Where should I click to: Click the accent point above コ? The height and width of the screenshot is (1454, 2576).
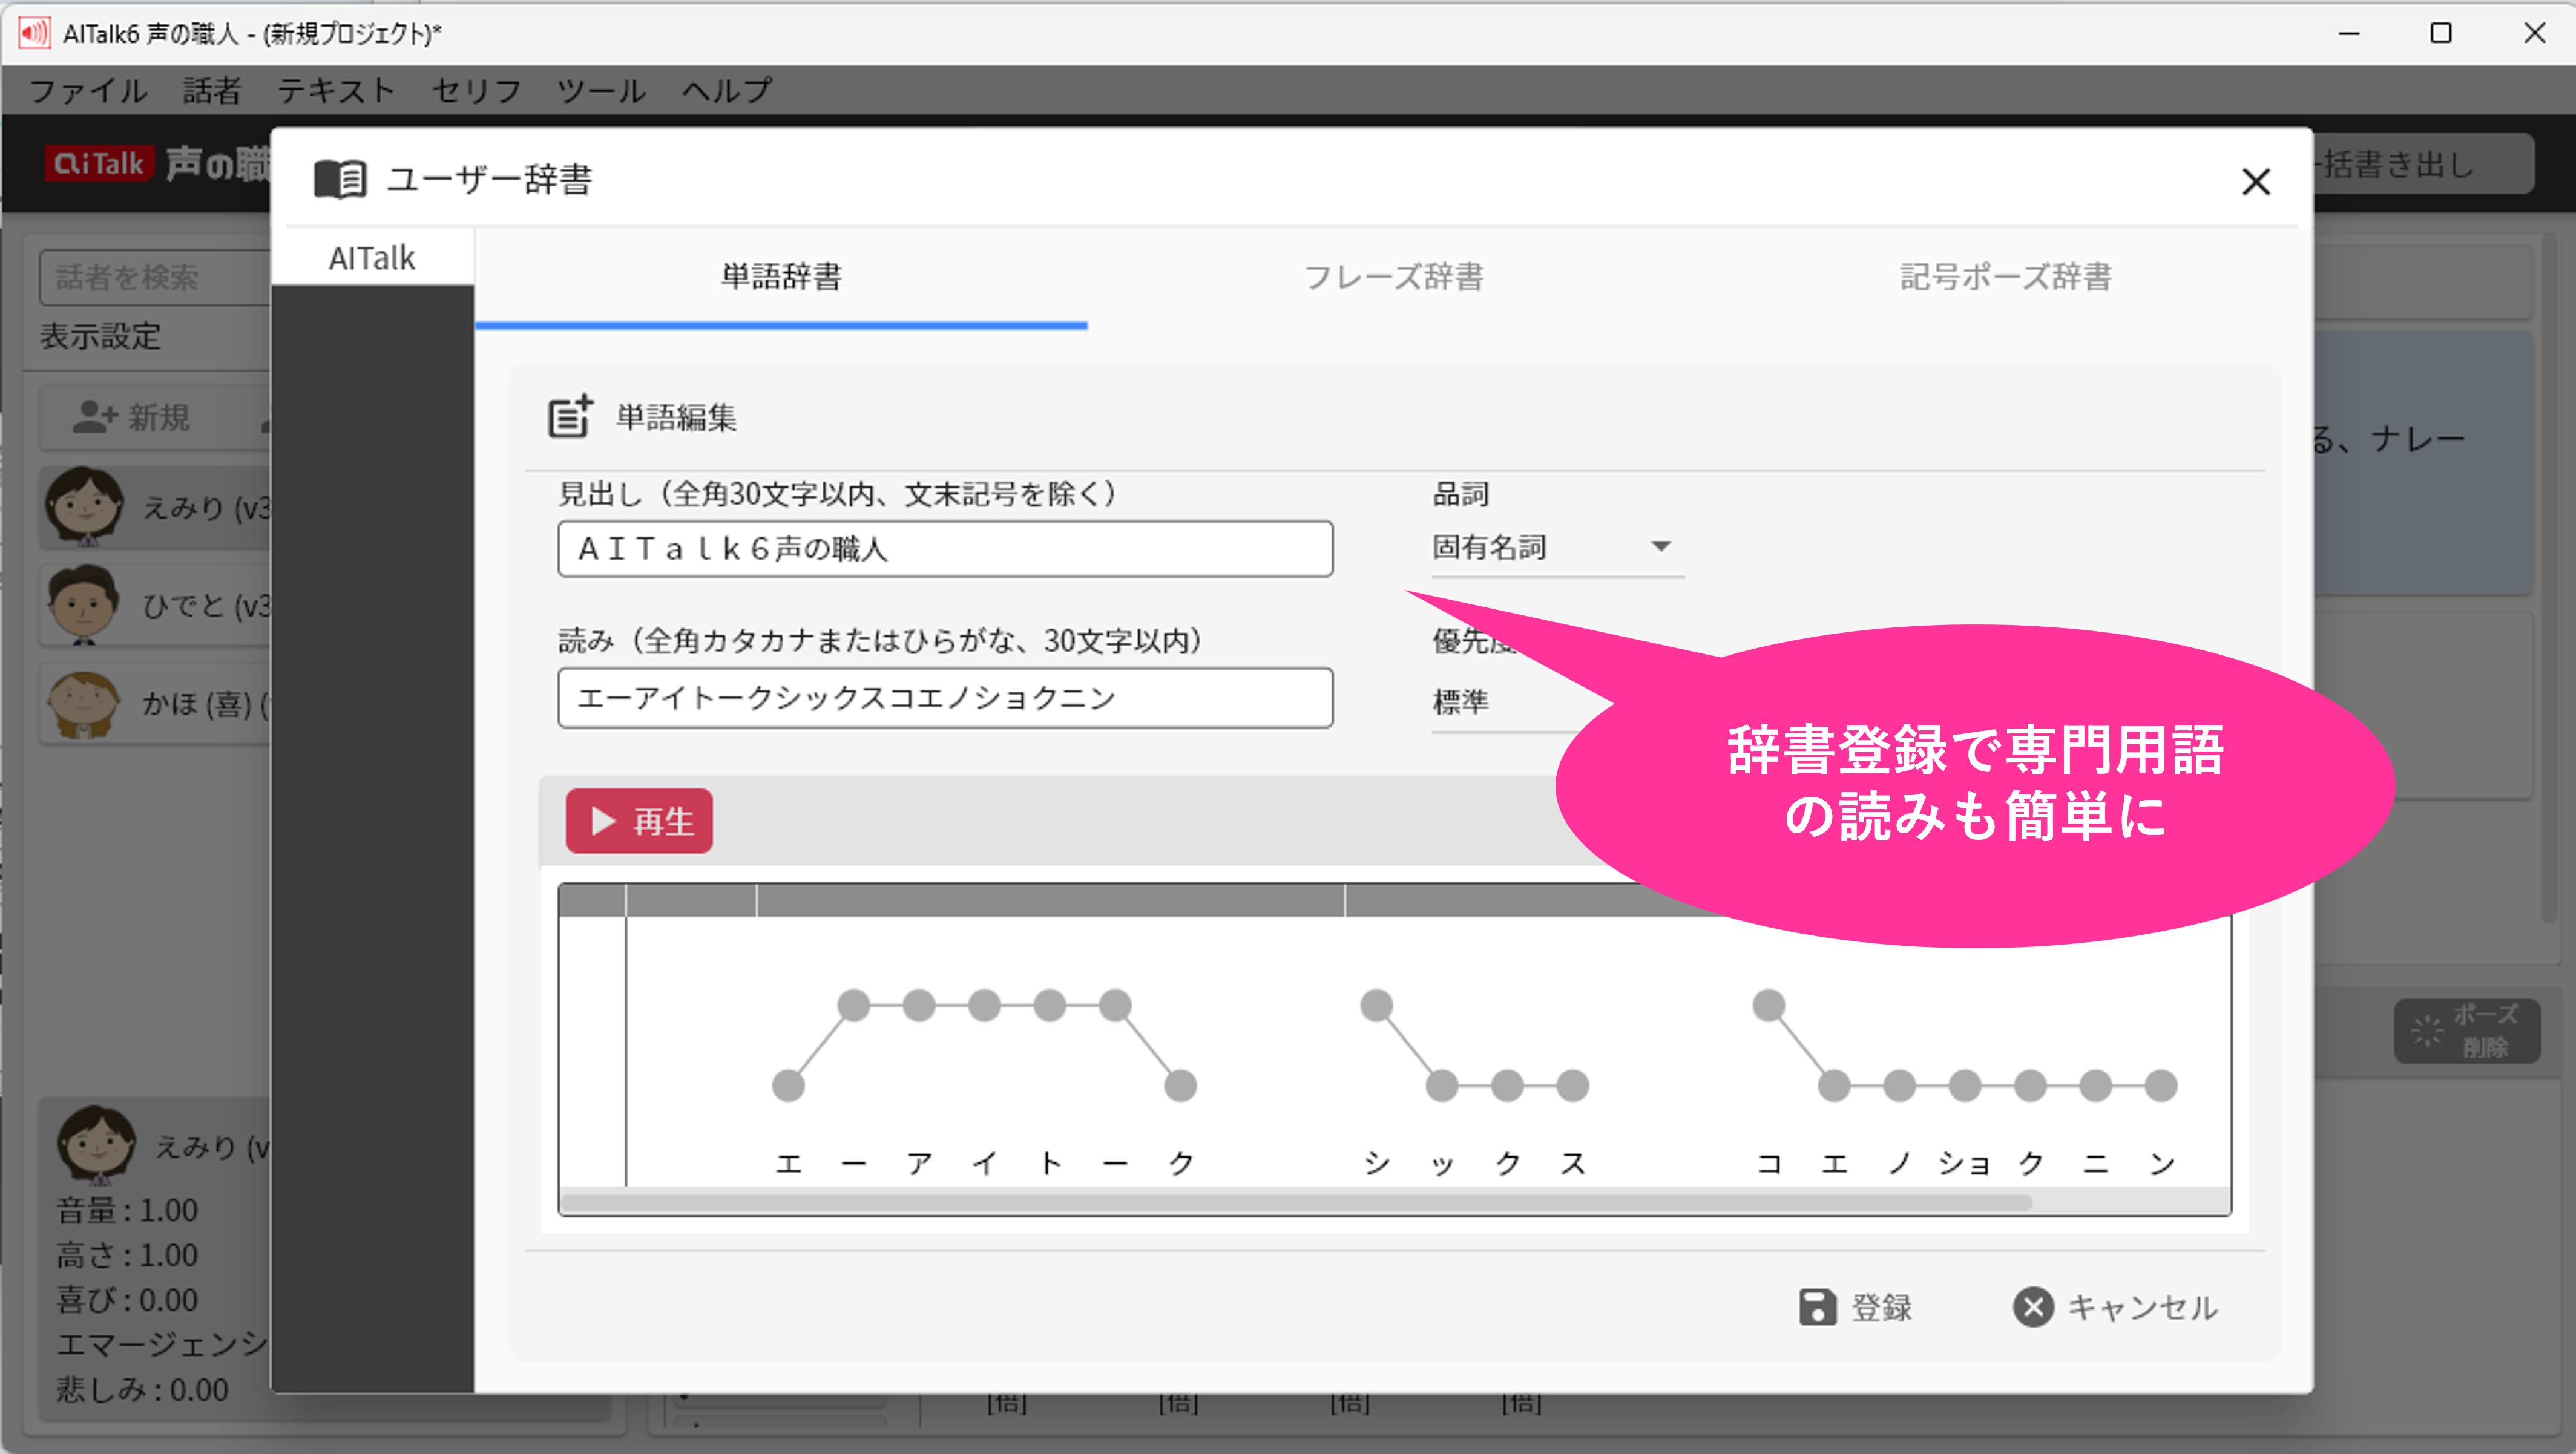[1769, 1005]
